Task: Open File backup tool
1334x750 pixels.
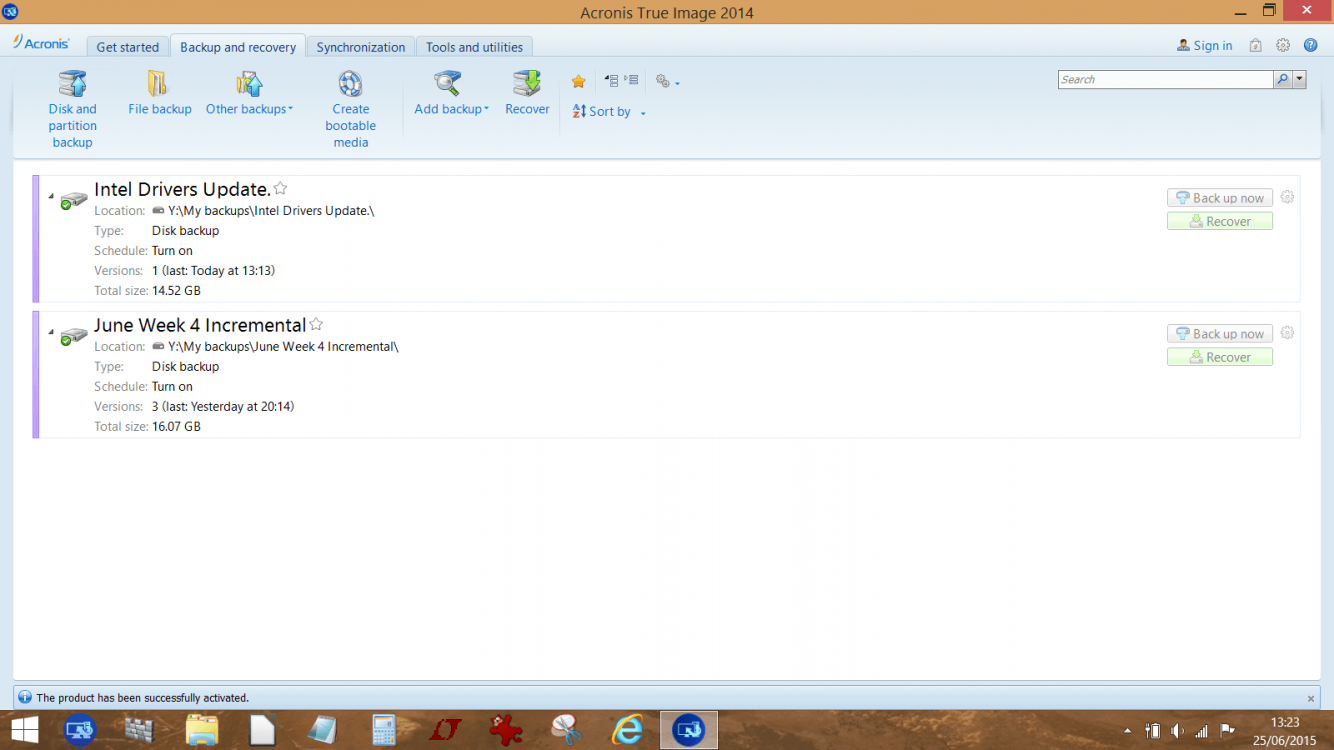Action: click(159, 84)
